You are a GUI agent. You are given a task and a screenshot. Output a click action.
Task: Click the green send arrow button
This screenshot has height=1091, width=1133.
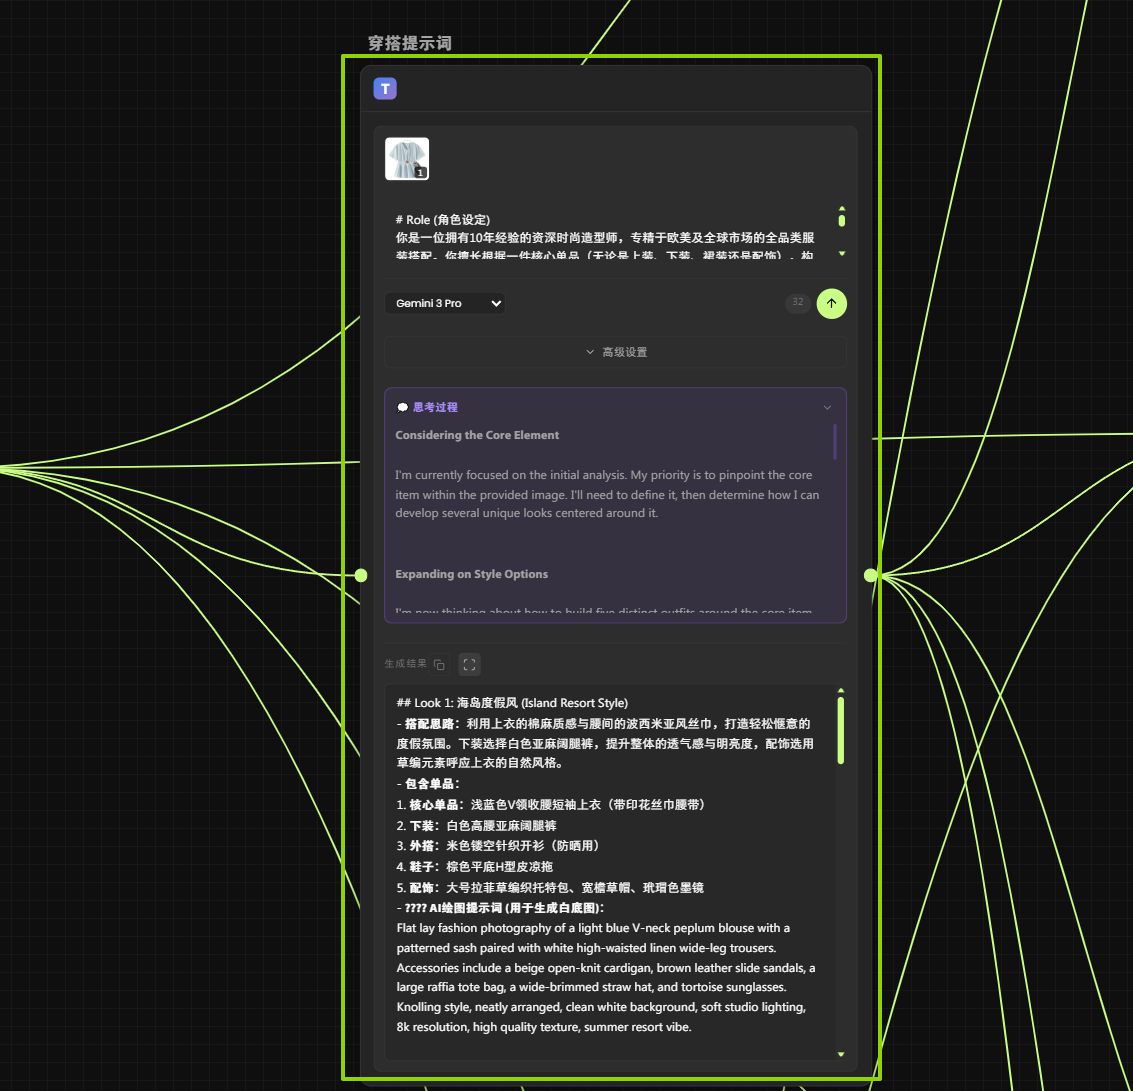[831, 303]
